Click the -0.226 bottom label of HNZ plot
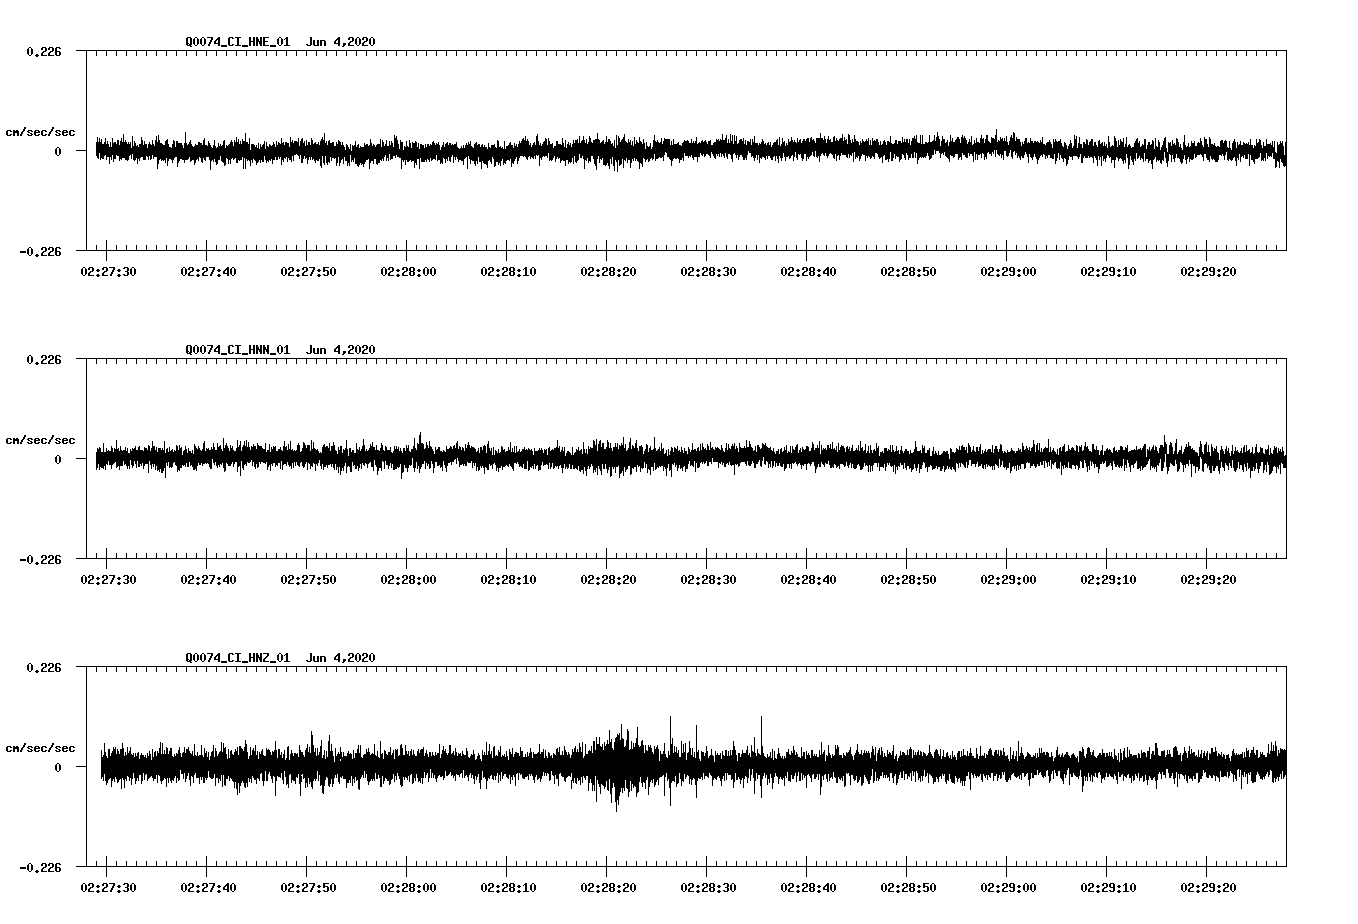Screen dimensions: 1358x924 coord(41,867)
